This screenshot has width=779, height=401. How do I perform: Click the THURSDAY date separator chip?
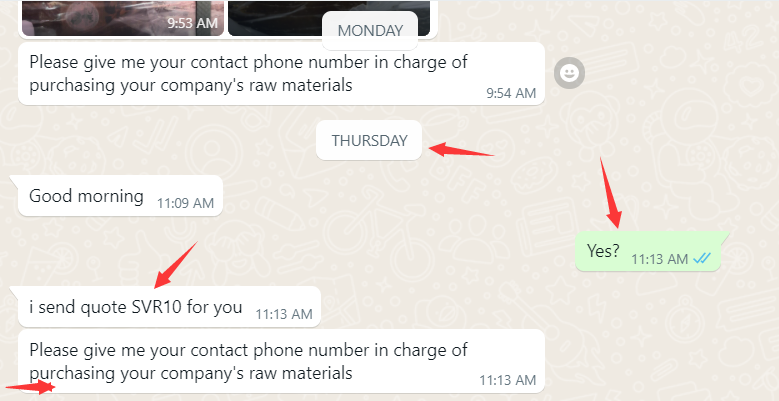[x=369, y=141]
